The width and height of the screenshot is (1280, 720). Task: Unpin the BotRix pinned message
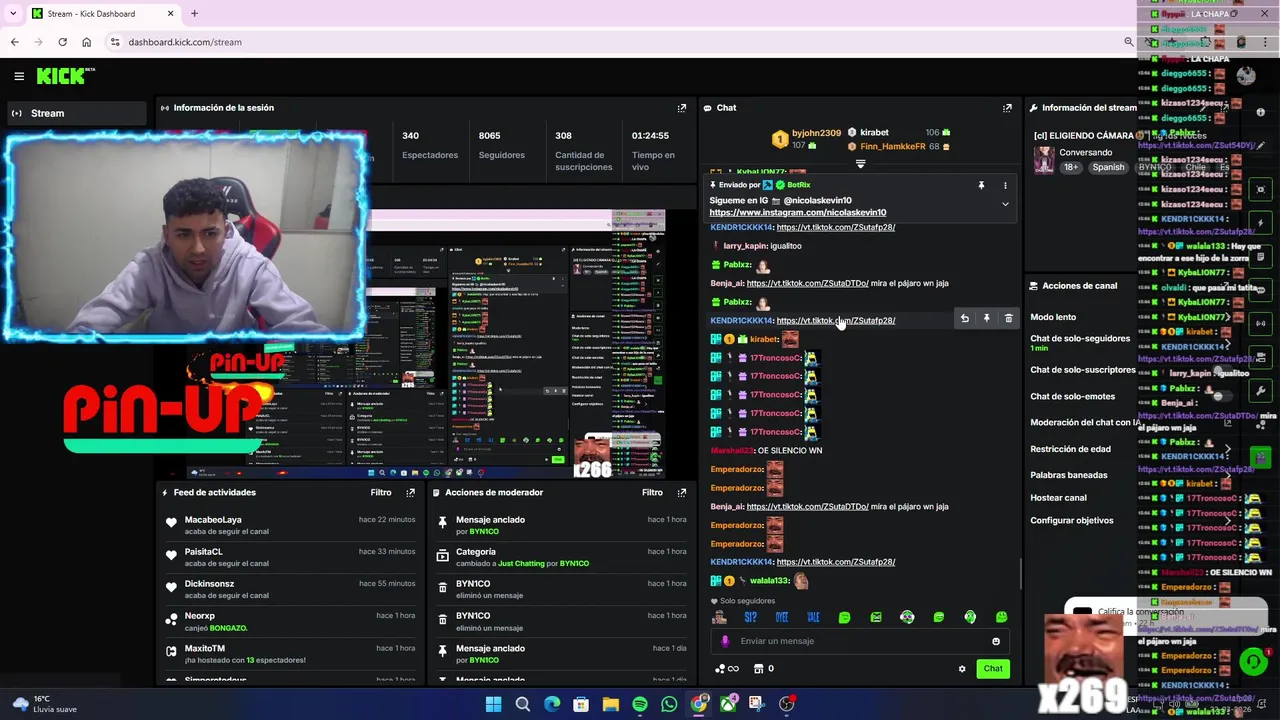[x=981, y=185]
